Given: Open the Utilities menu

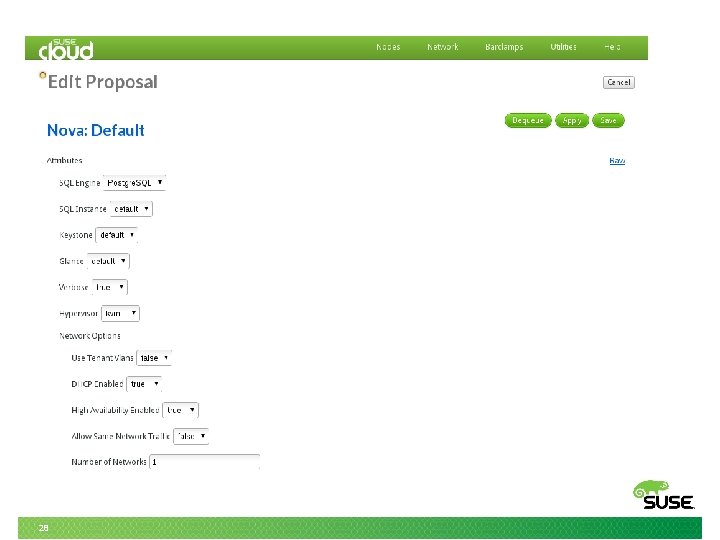Looking at the screenshot, I should tap(563, 47).
